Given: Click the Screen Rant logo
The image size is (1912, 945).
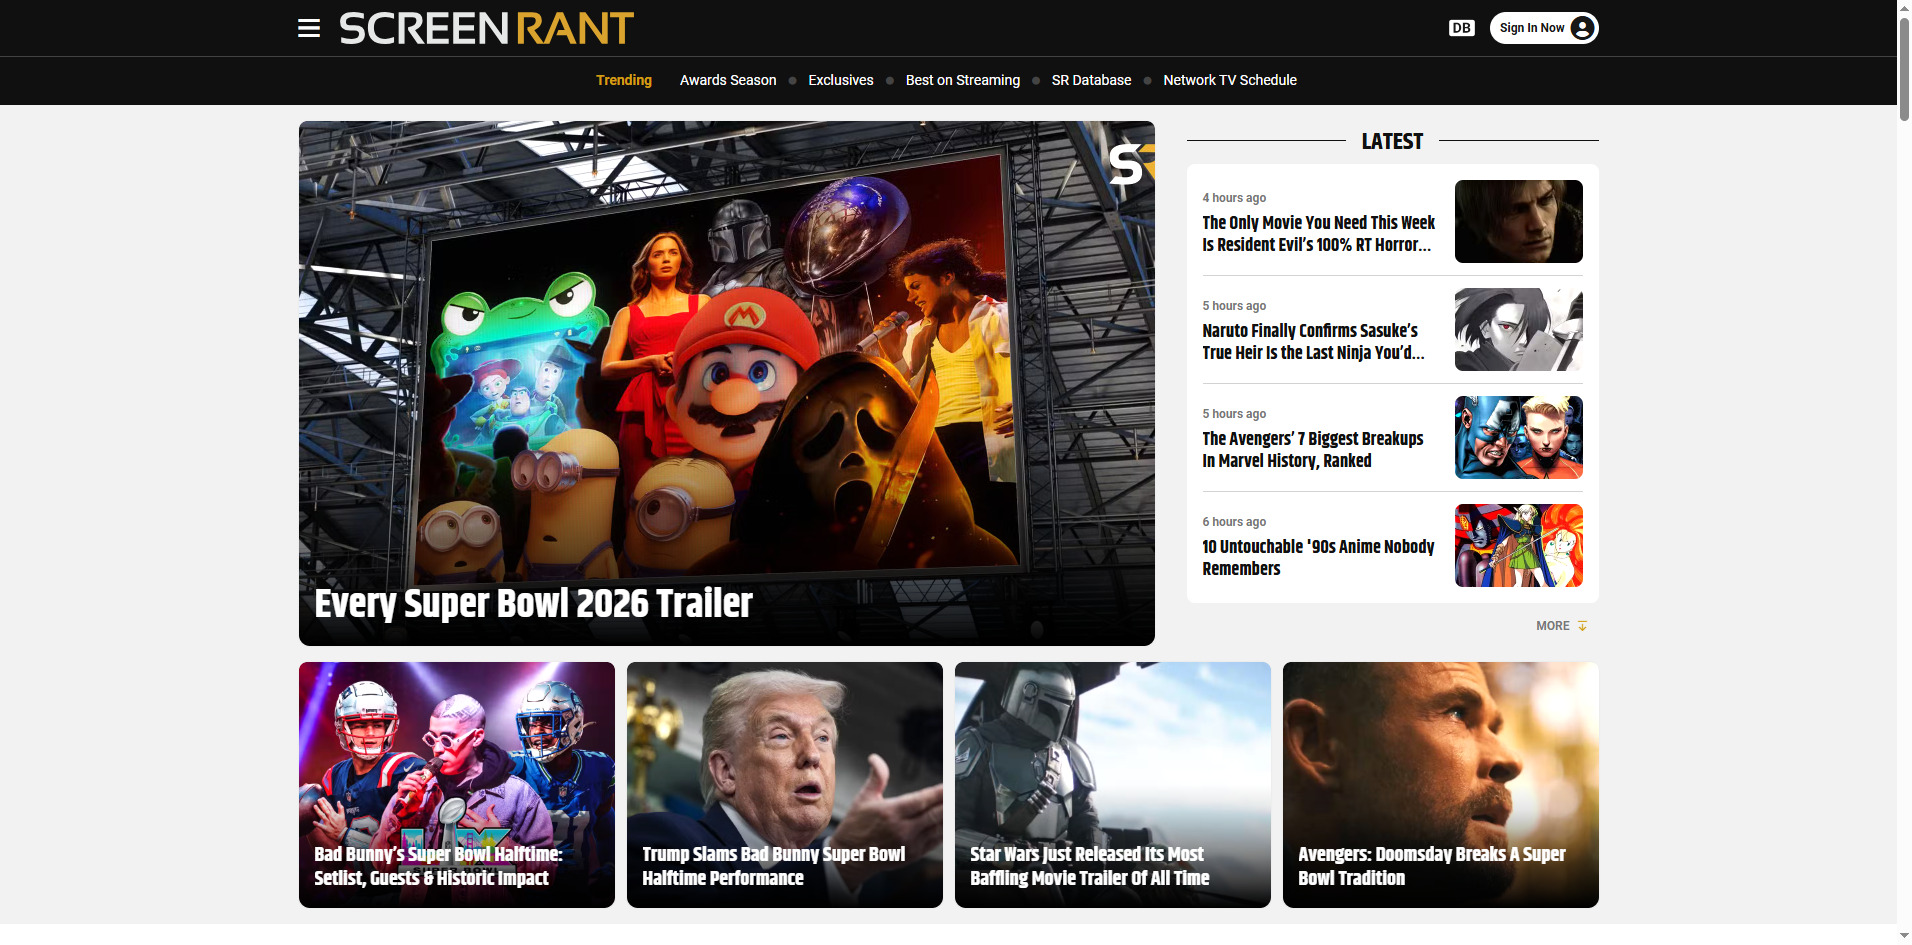Looking at the screenshot, I should click(x=486, y=28).
